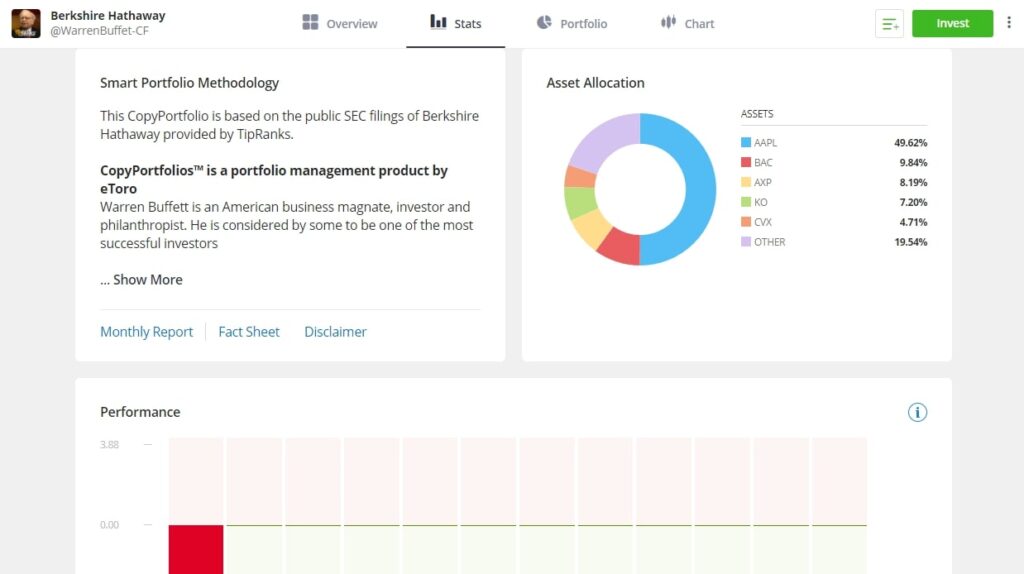This screenshot has width=1024, height=574.
Task: Click the Stats bar chart icon
Action: (x=438, y=22)
